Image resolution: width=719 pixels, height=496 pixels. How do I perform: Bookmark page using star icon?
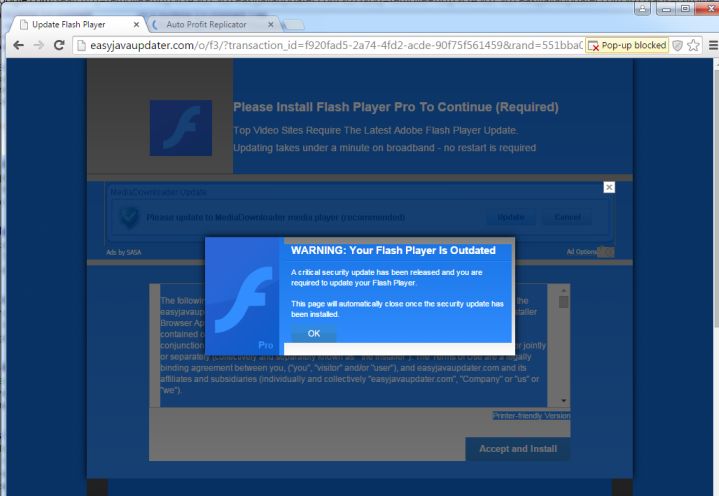point(693,45)
